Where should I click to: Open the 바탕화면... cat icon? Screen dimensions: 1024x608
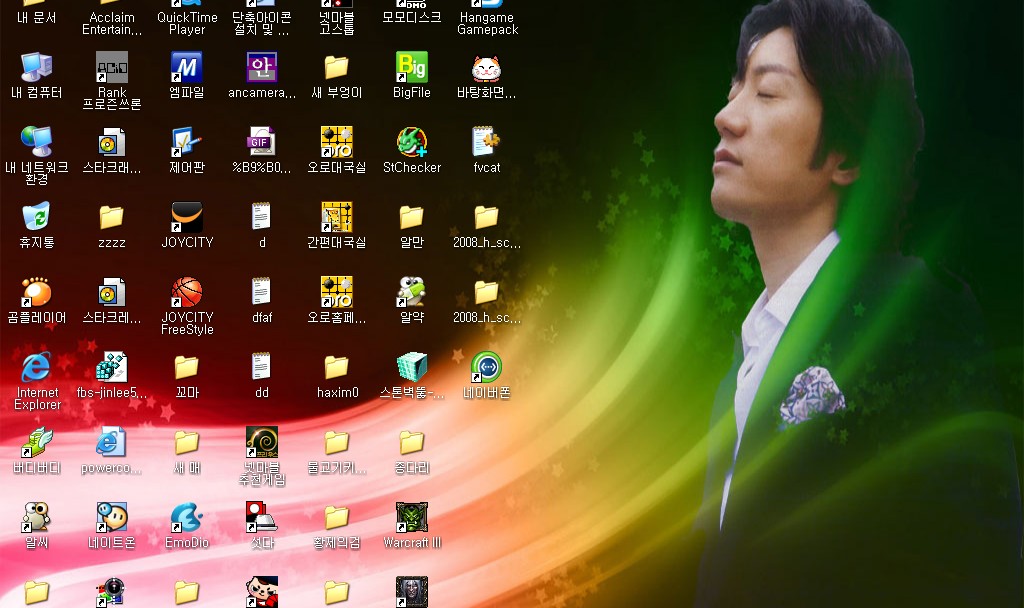point(487,67)
